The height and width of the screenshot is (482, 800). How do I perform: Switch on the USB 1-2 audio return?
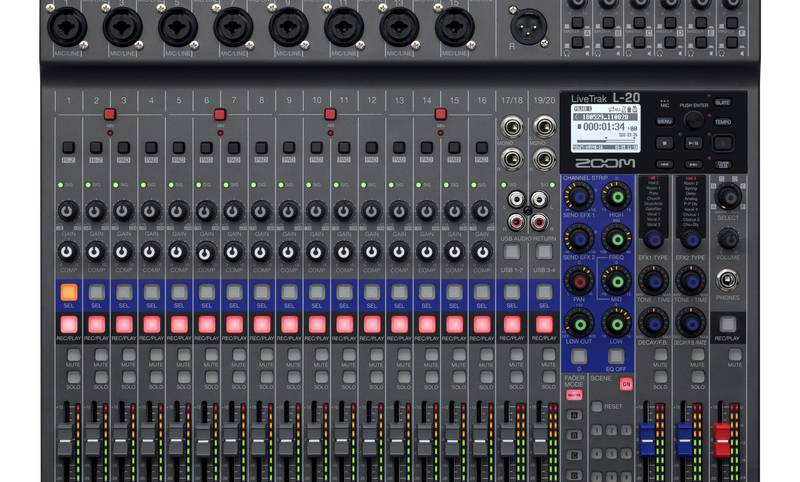pos(512,251)
